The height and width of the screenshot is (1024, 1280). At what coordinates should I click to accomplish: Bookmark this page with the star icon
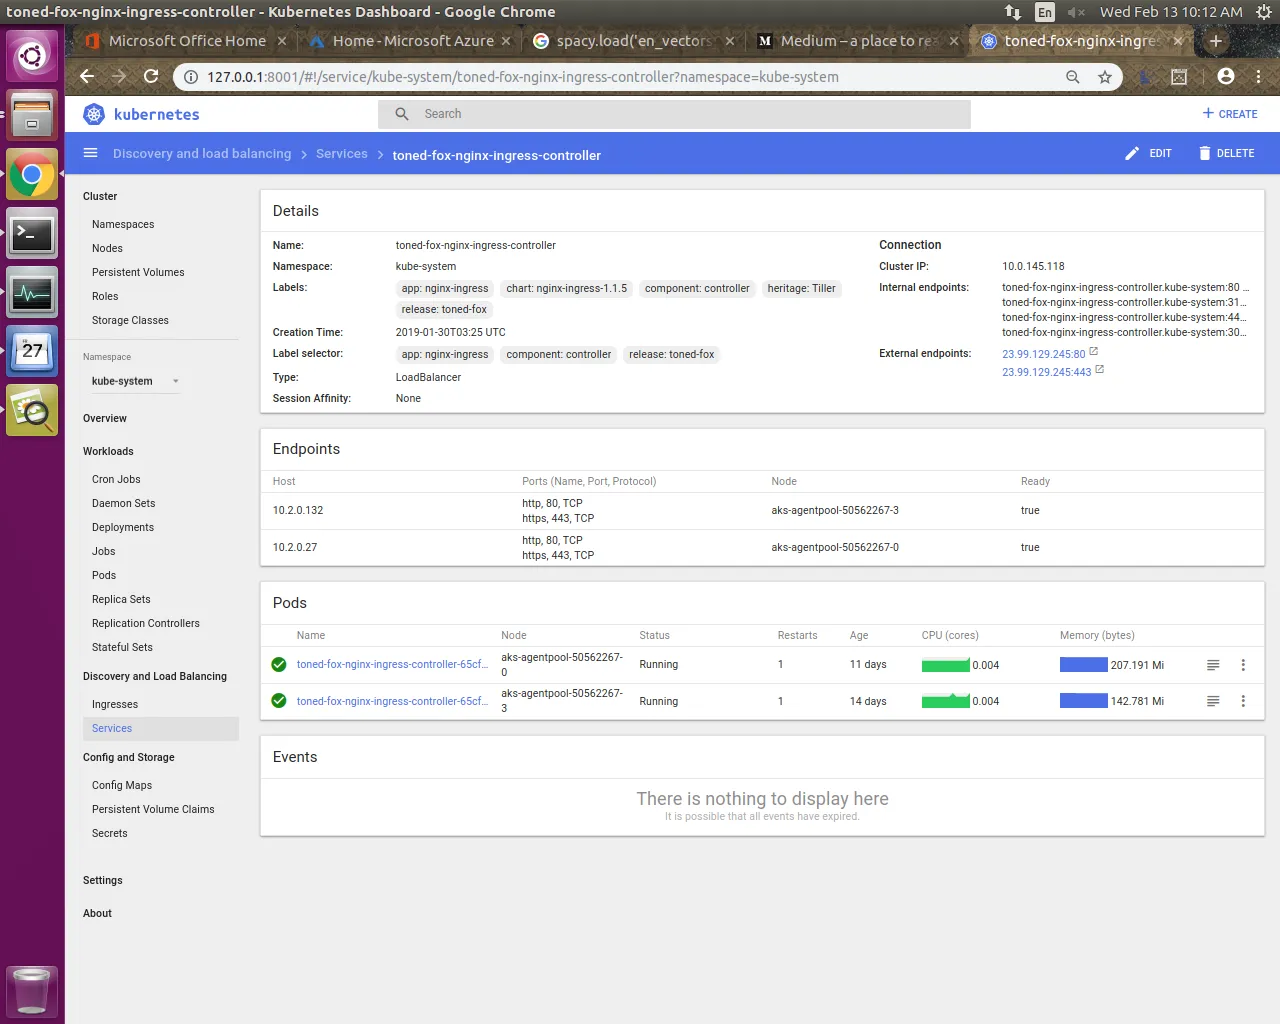coord(1105,77)
